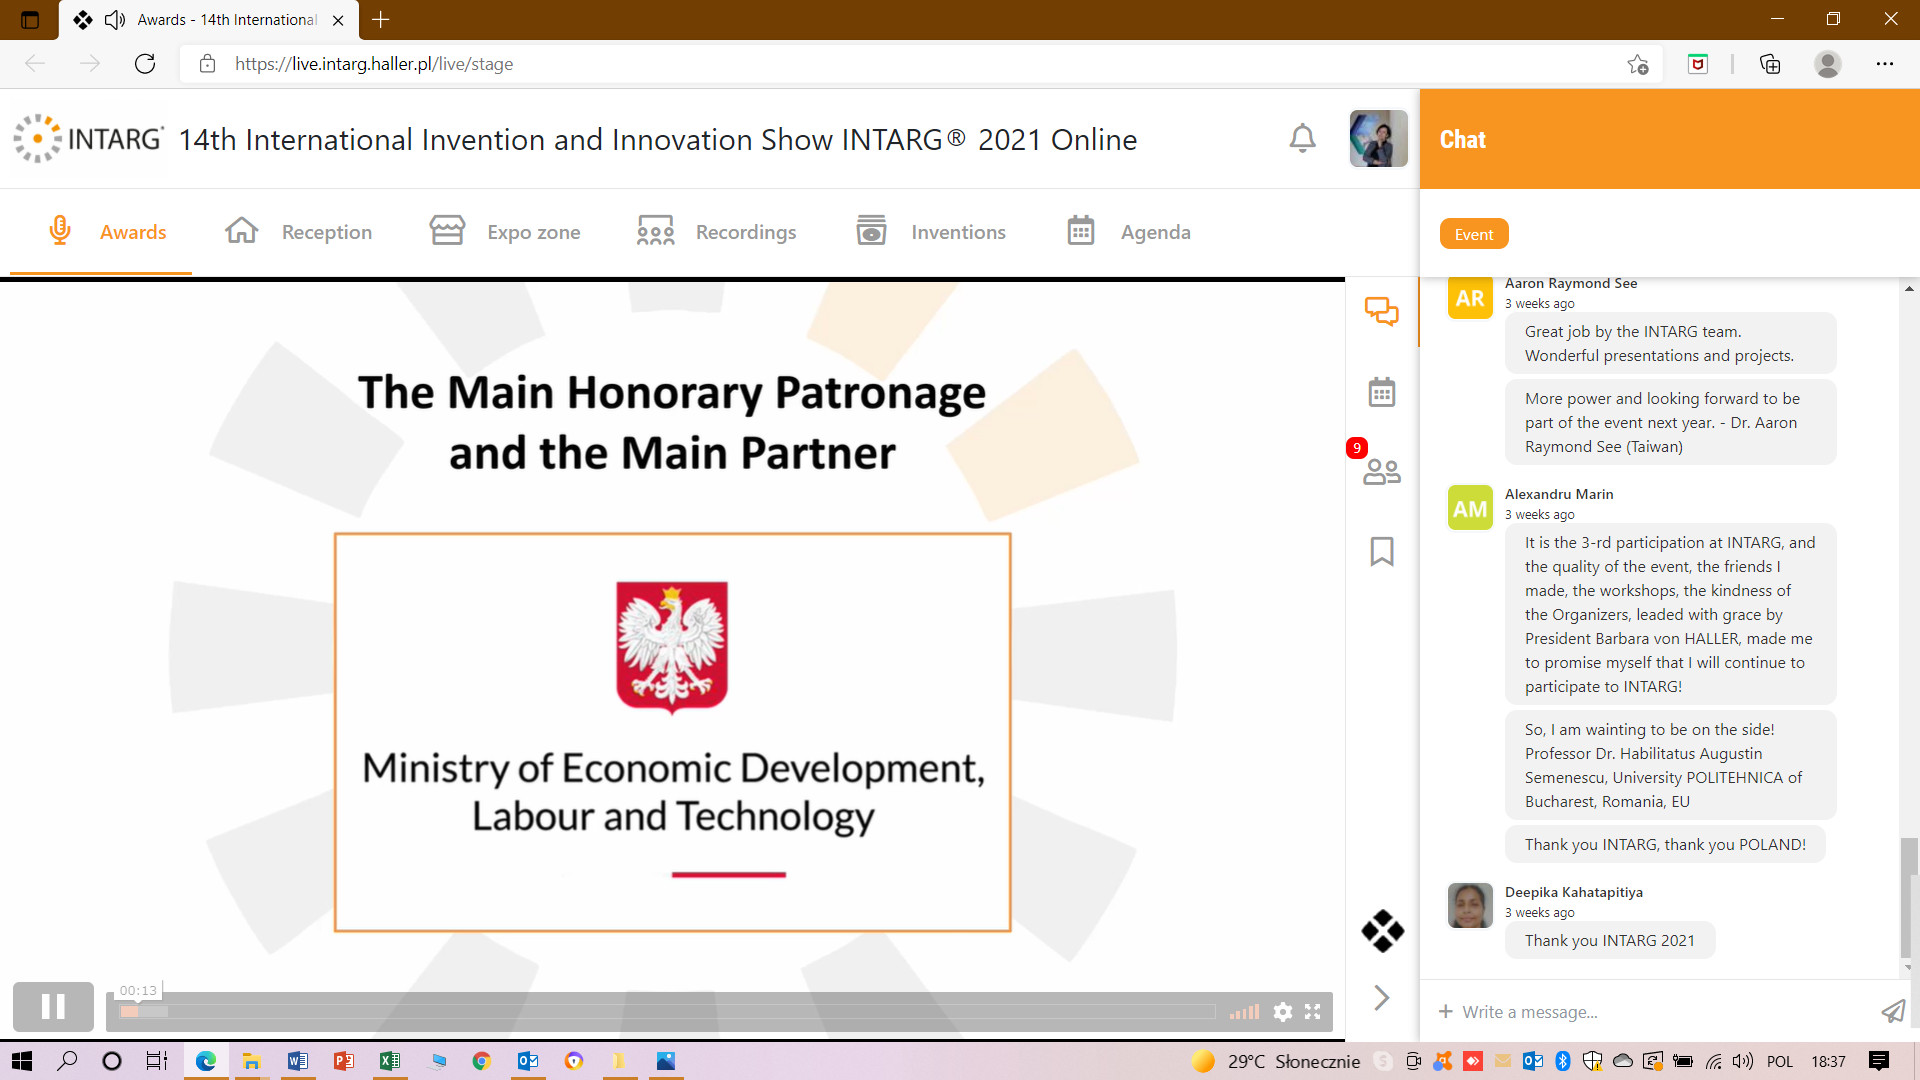Add page to favorites star icon
Viewport: 1920px width, 1080px height.
click(1638, 64)
